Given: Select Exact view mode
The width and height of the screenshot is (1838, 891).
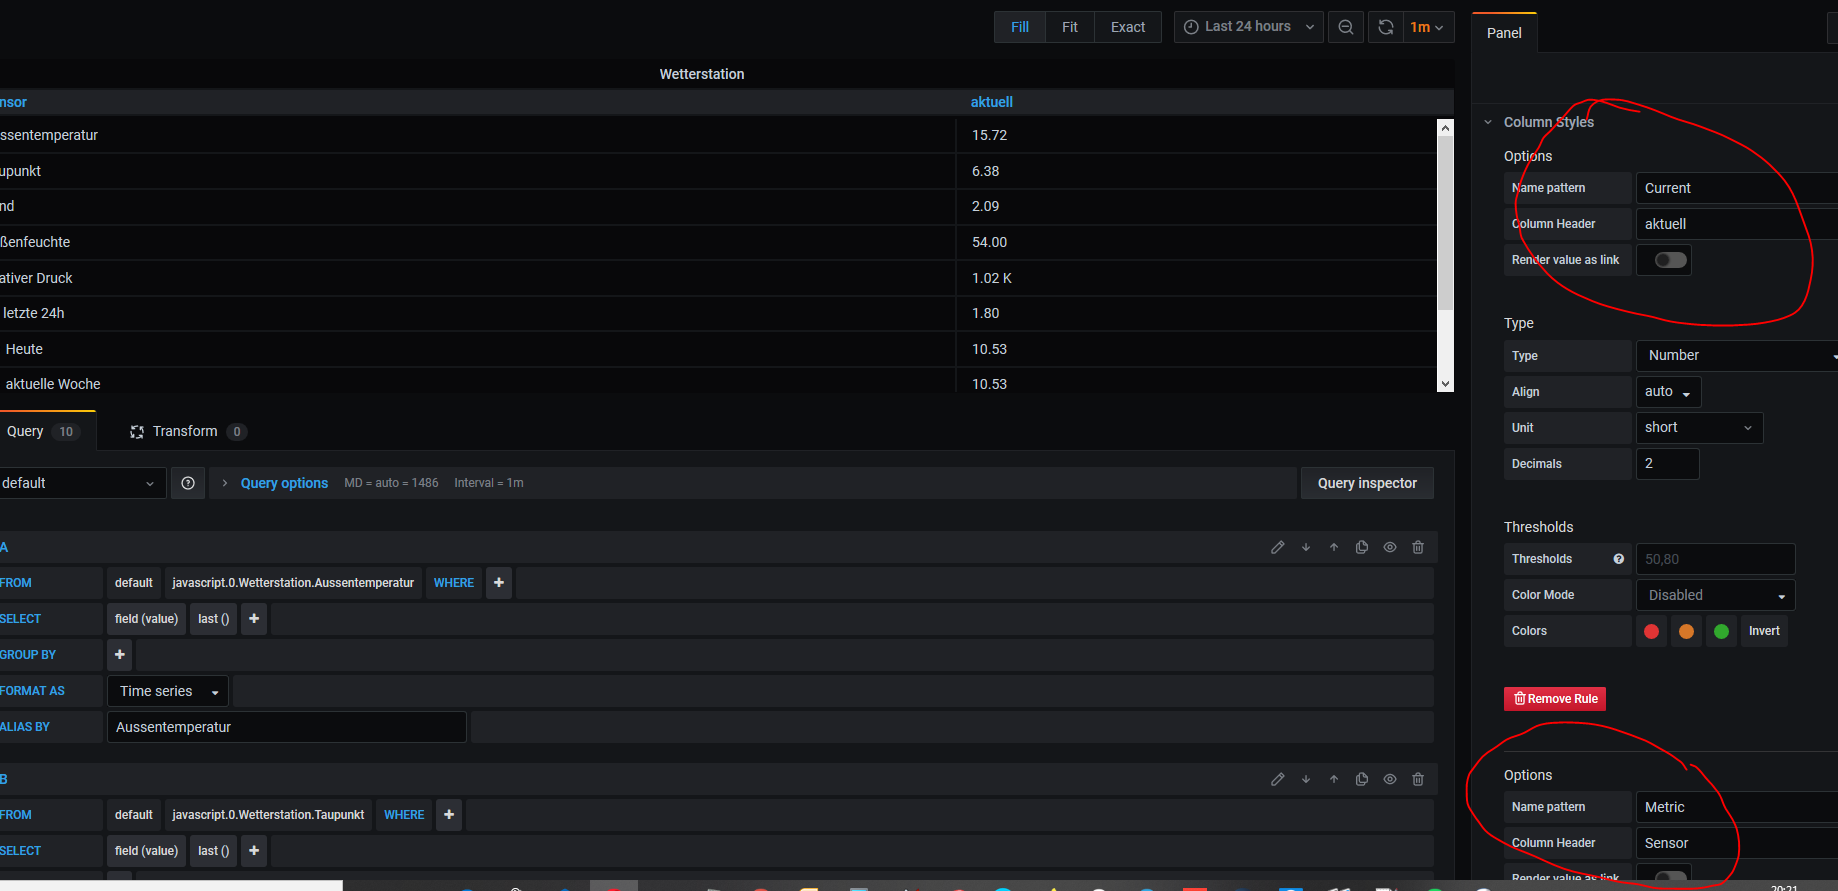Looking at the screenshot, I should (1128, 27).
